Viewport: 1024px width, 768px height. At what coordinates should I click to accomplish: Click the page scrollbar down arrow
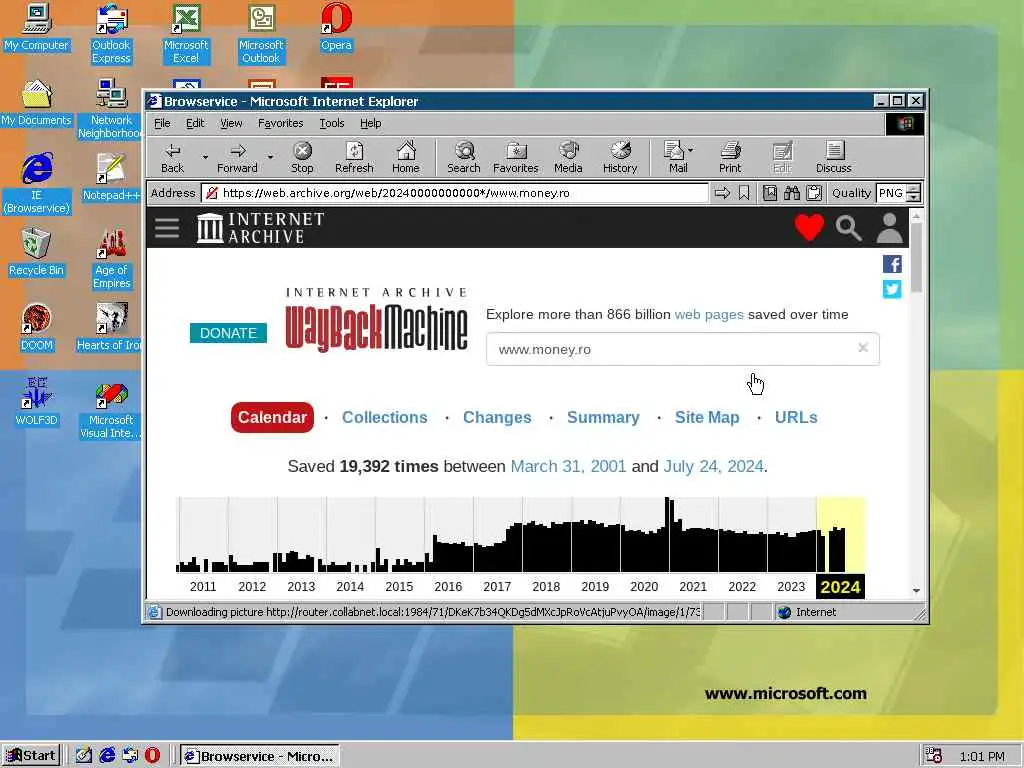916,590
